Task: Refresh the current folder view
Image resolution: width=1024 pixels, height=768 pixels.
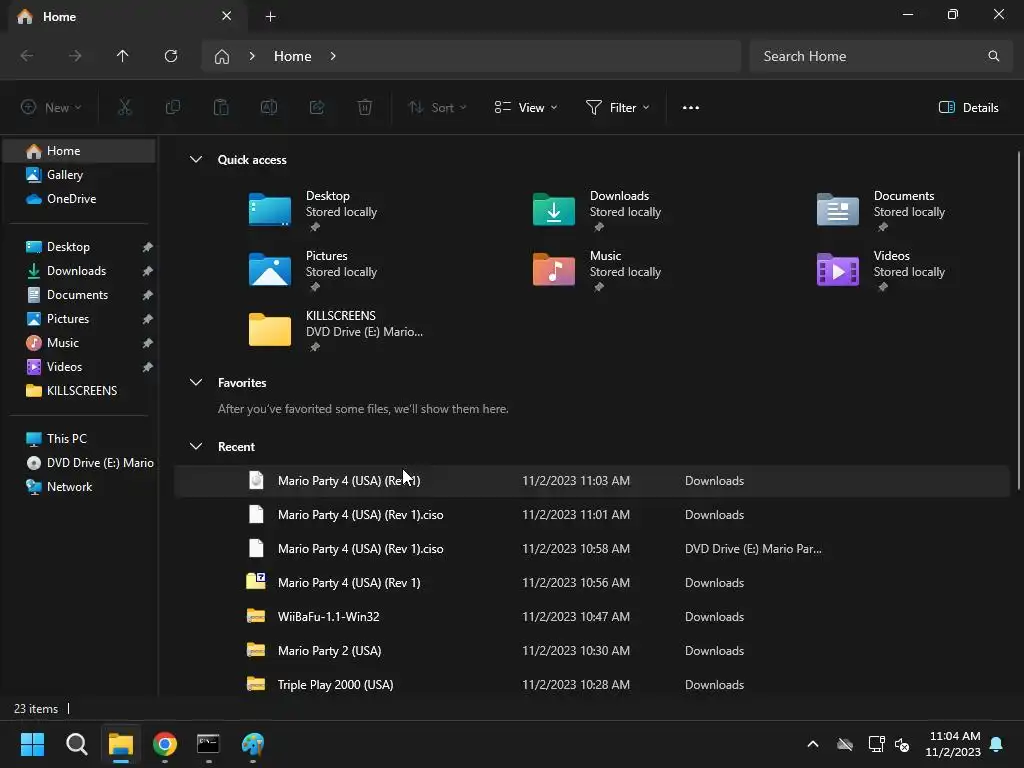Action: tap(171, 56)
